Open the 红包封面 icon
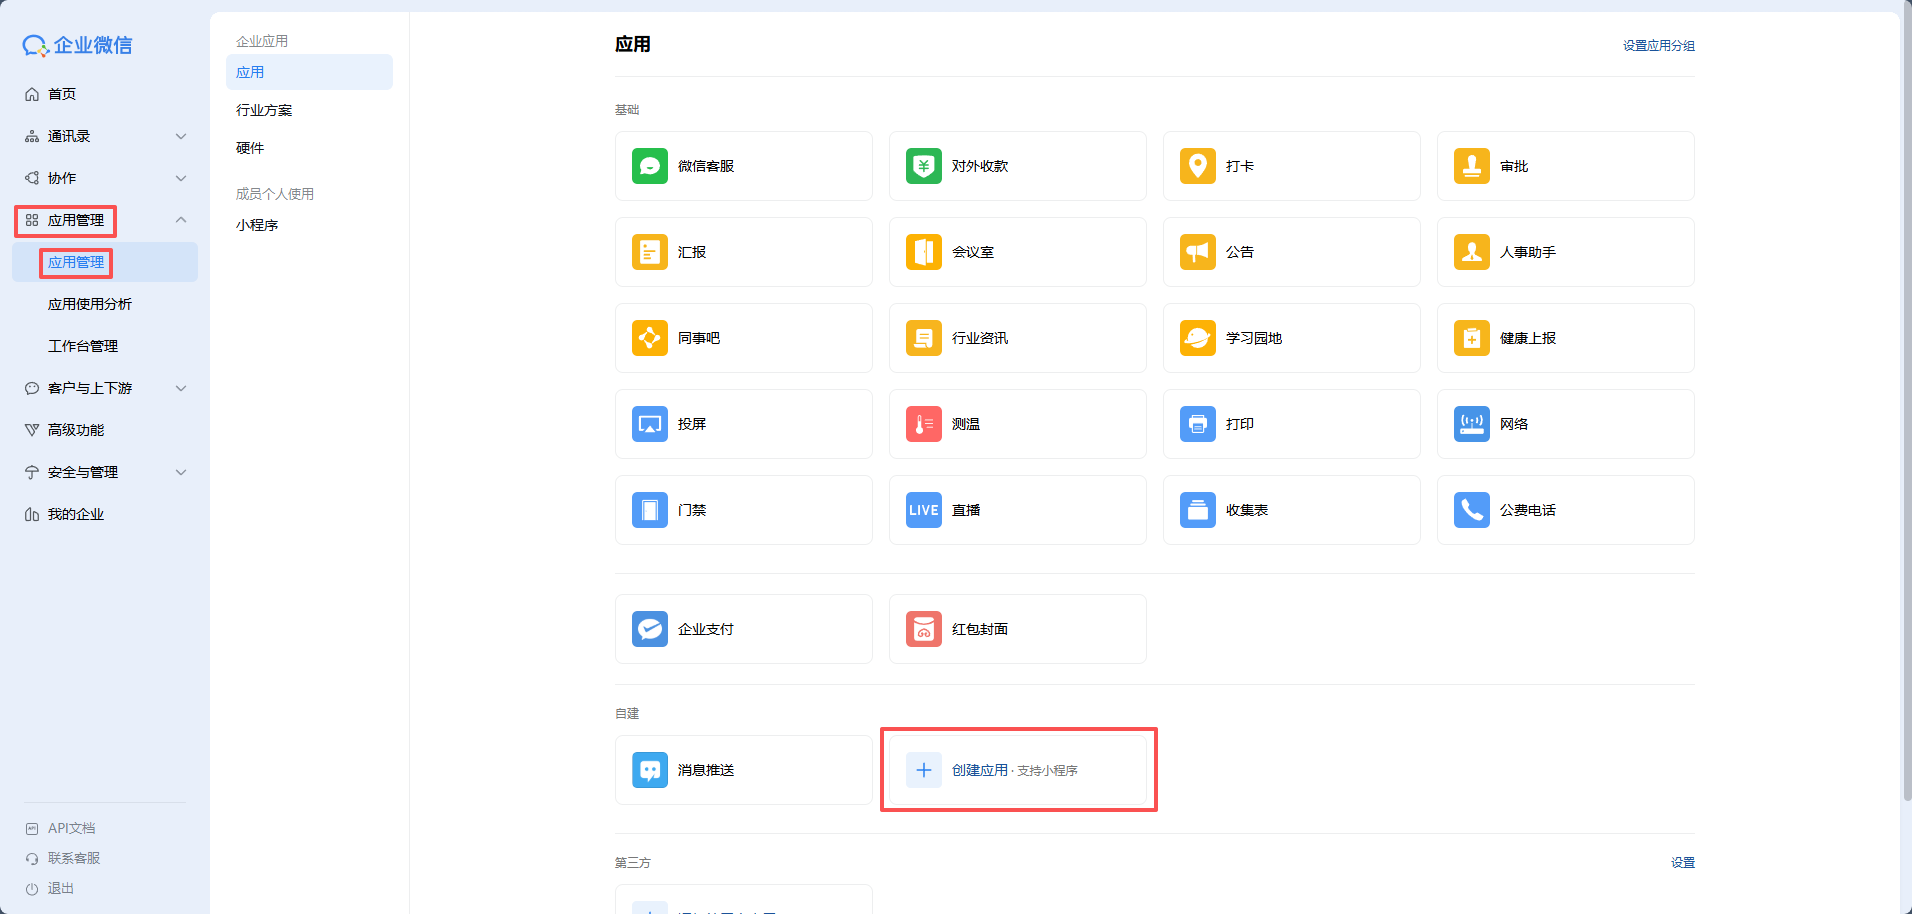This screenshot has height=914, width=1912. [x=923, y=629]
